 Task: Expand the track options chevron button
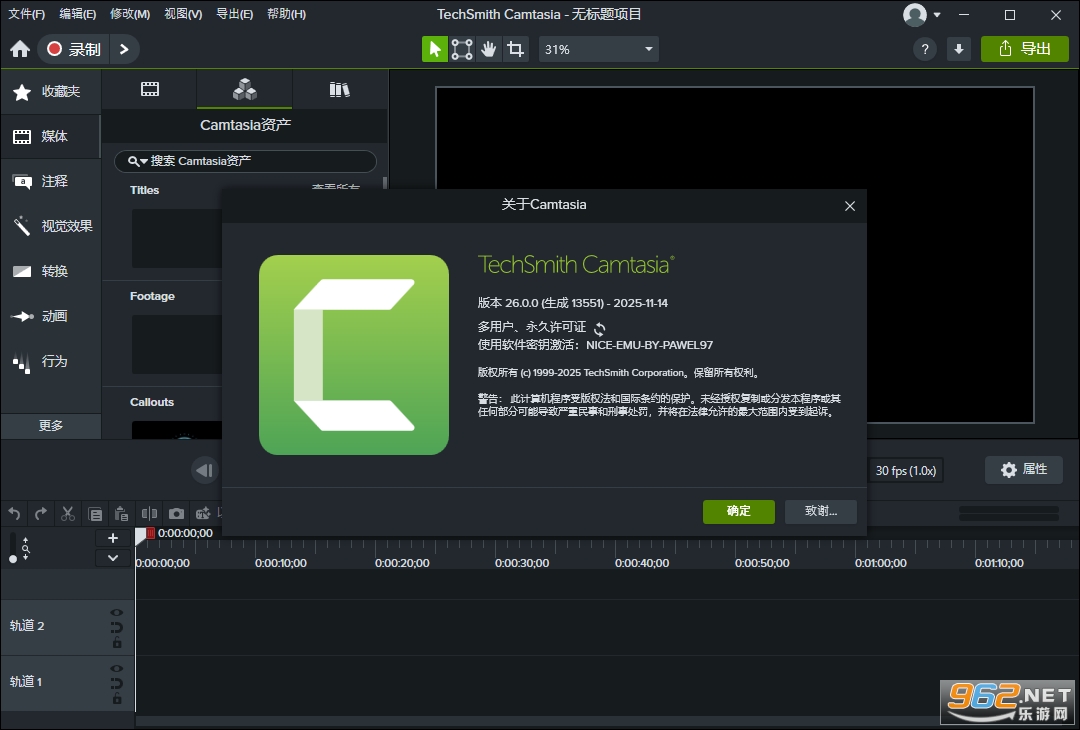pyautogui.click(x=113, y=558)
